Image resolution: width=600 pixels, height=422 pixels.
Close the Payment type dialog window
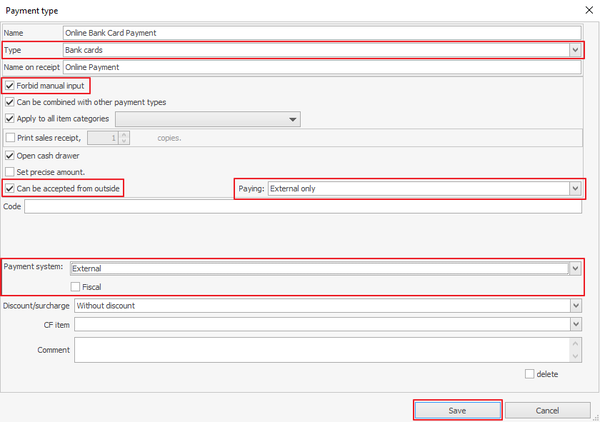(585, 10)
